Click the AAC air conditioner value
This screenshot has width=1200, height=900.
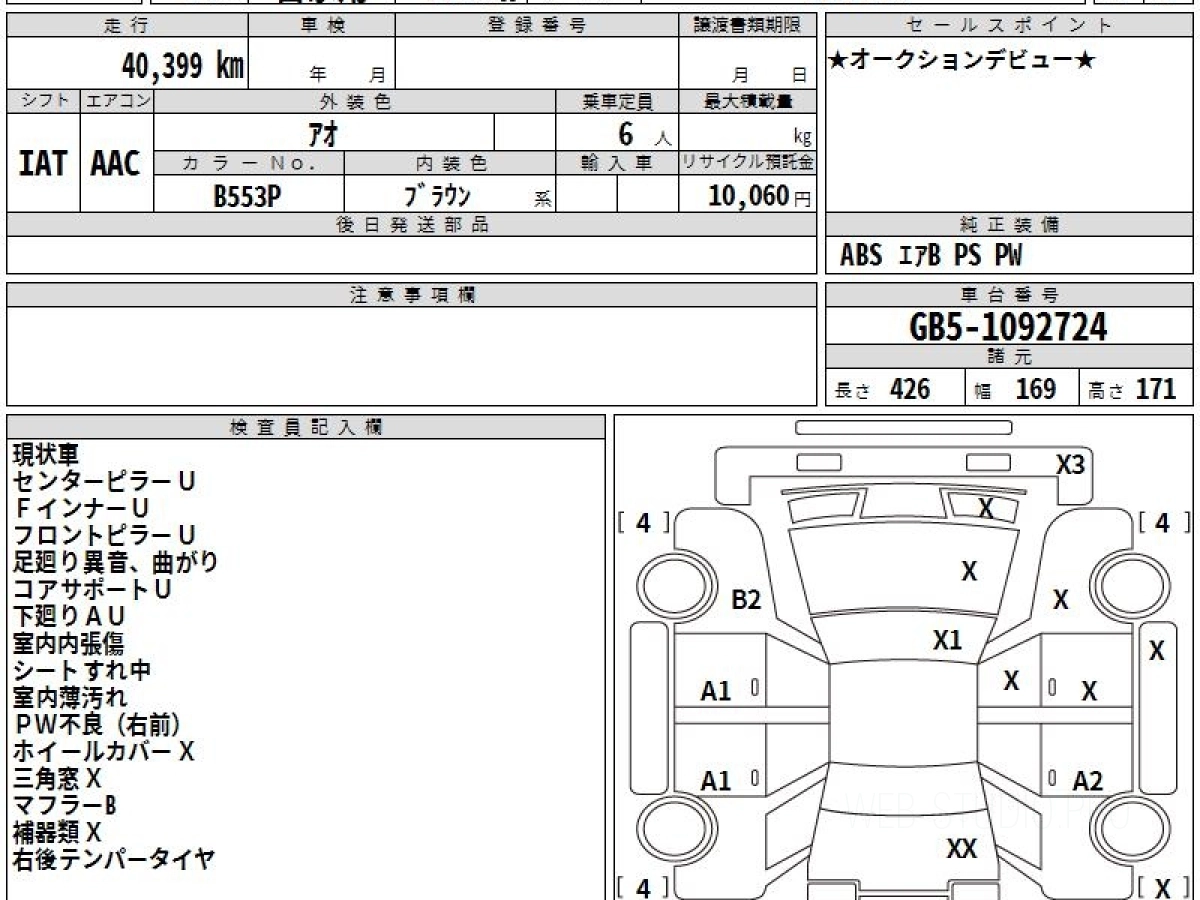pos(116,163)
